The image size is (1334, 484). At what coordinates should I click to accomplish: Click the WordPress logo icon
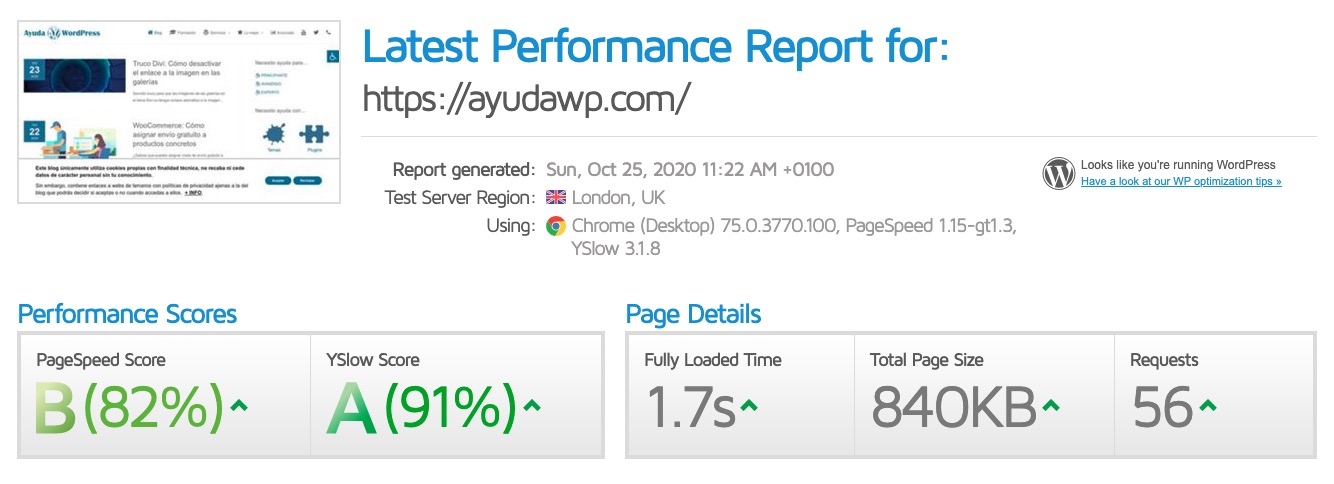click(x=1058, y=173)
